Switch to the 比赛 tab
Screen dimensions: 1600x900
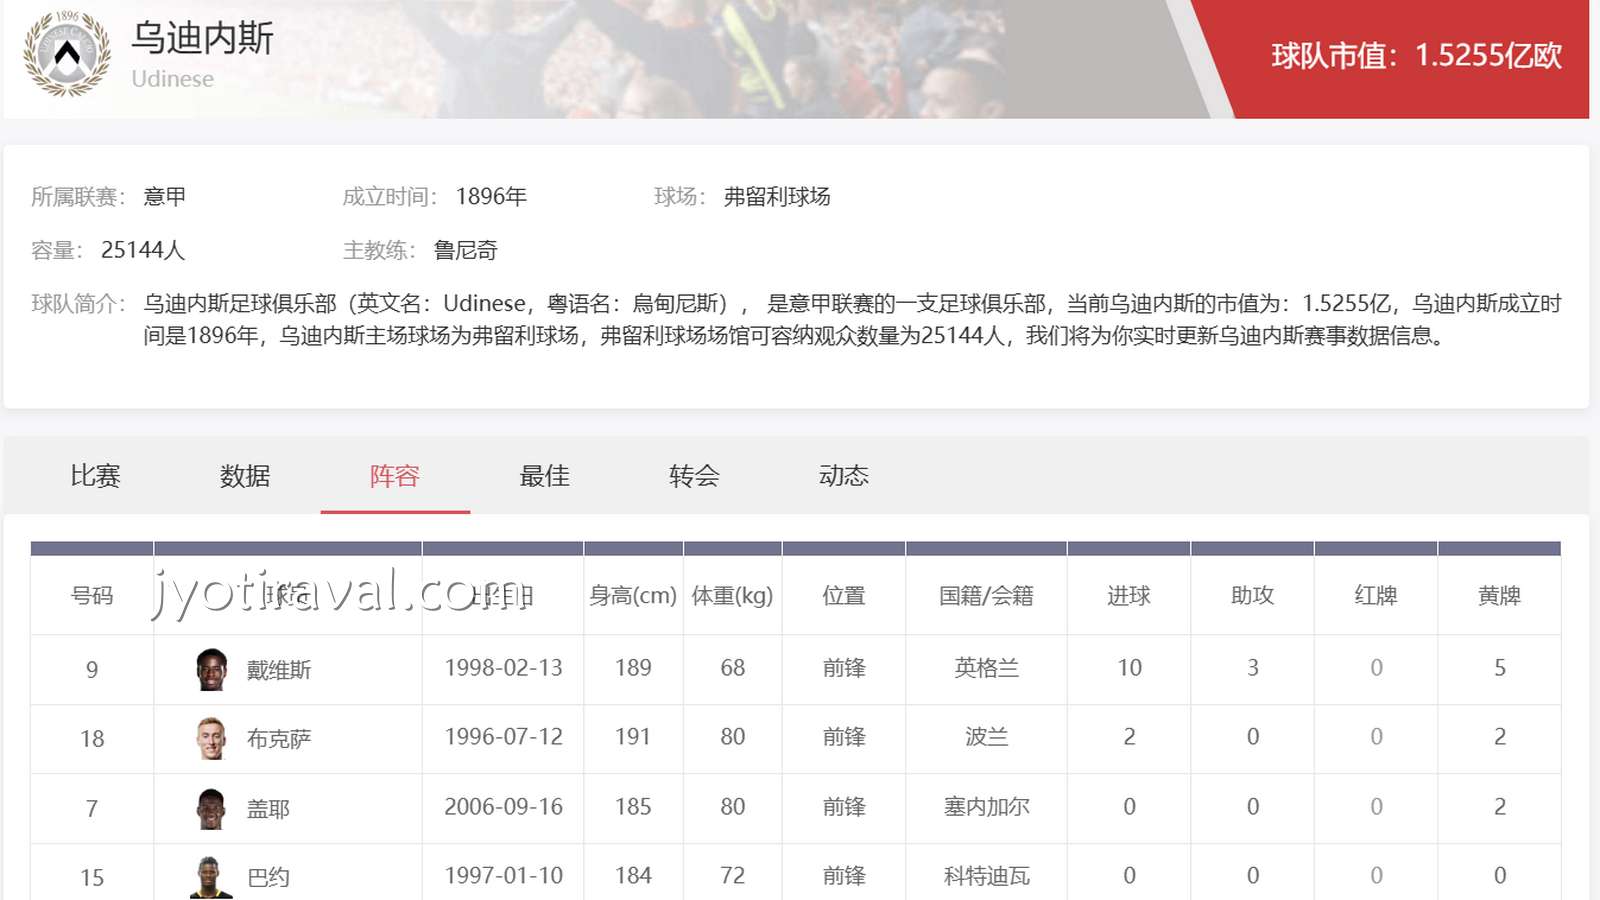coord(95,476)
